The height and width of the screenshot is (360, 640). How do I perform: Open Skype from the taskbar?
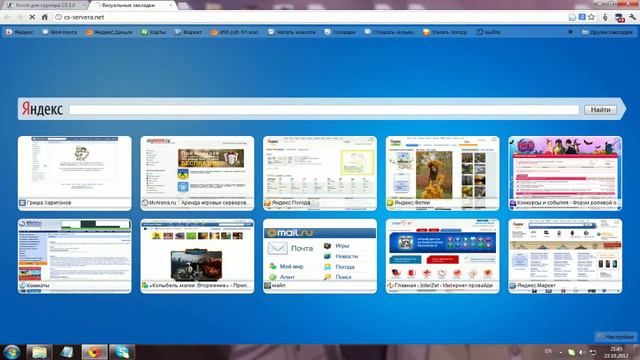122,352
